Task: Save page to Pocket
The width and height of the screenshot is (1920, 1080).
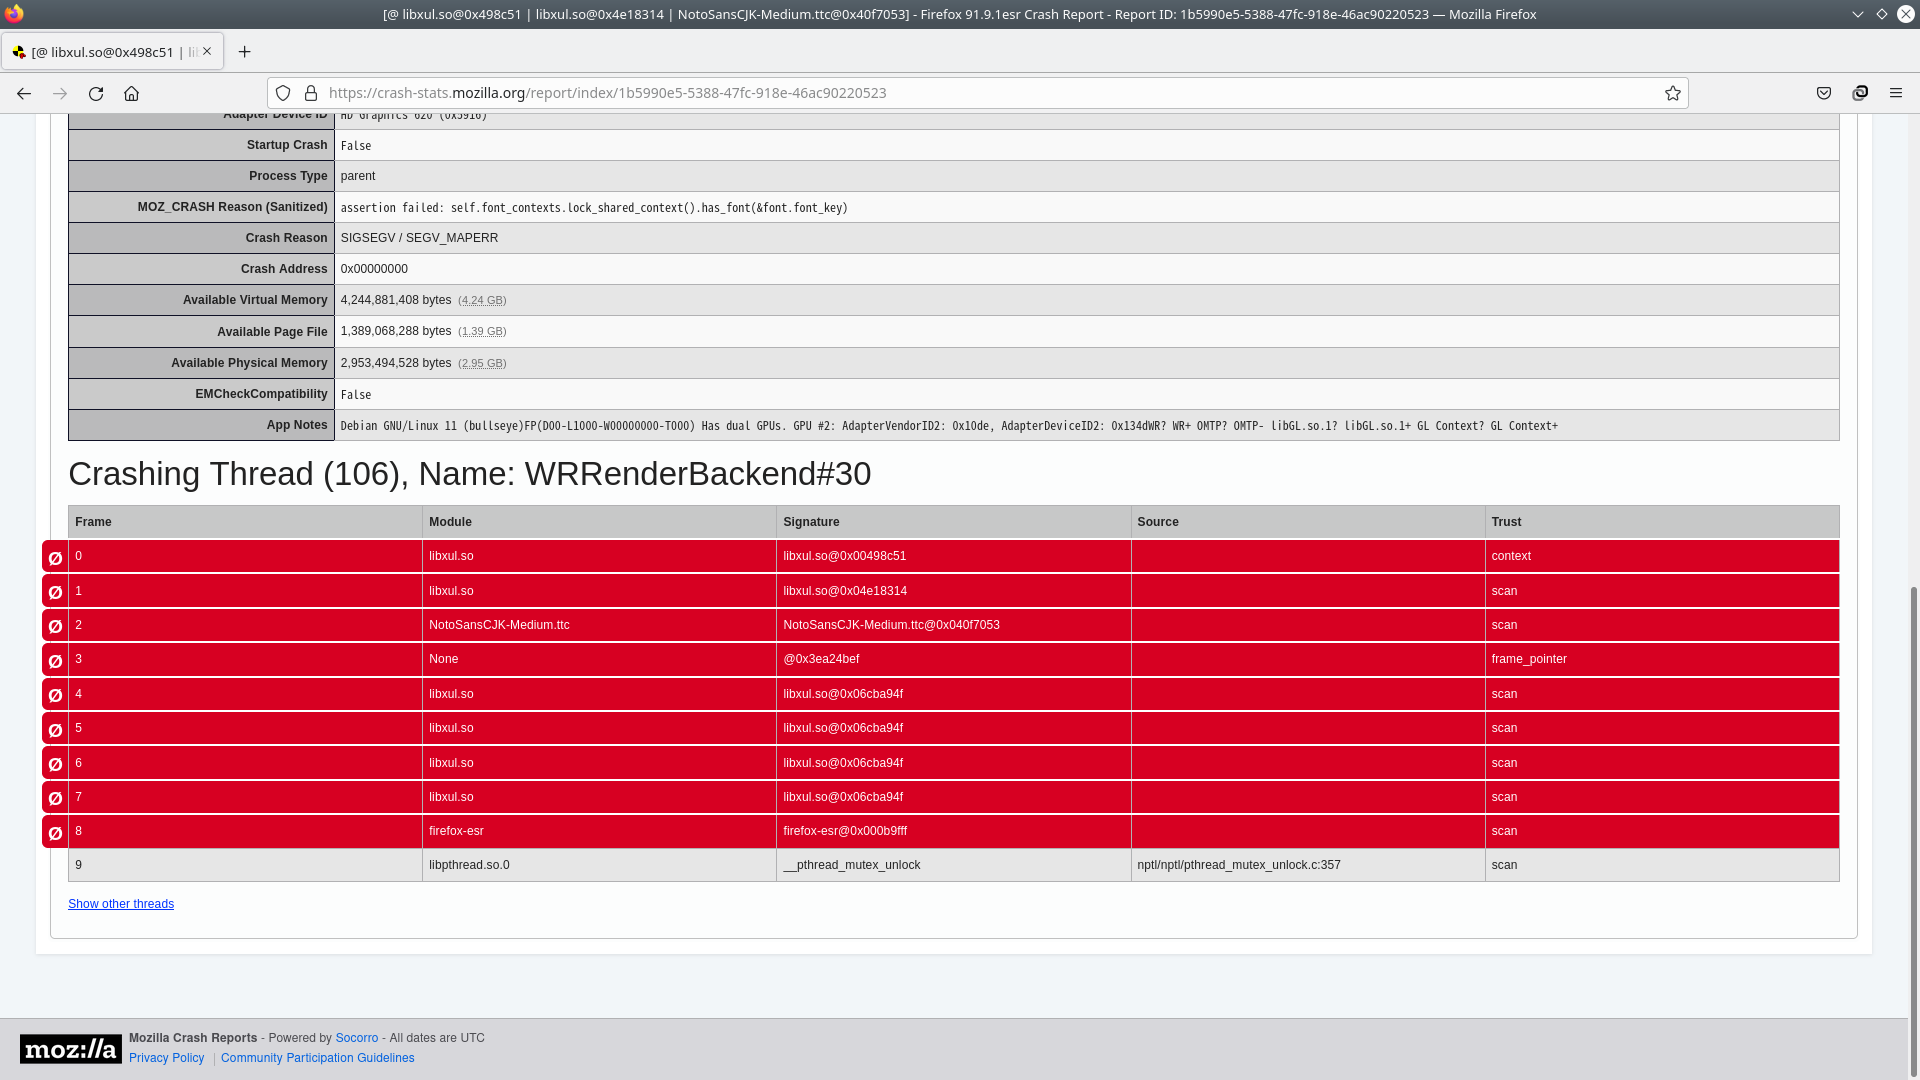Action: 1824,93
